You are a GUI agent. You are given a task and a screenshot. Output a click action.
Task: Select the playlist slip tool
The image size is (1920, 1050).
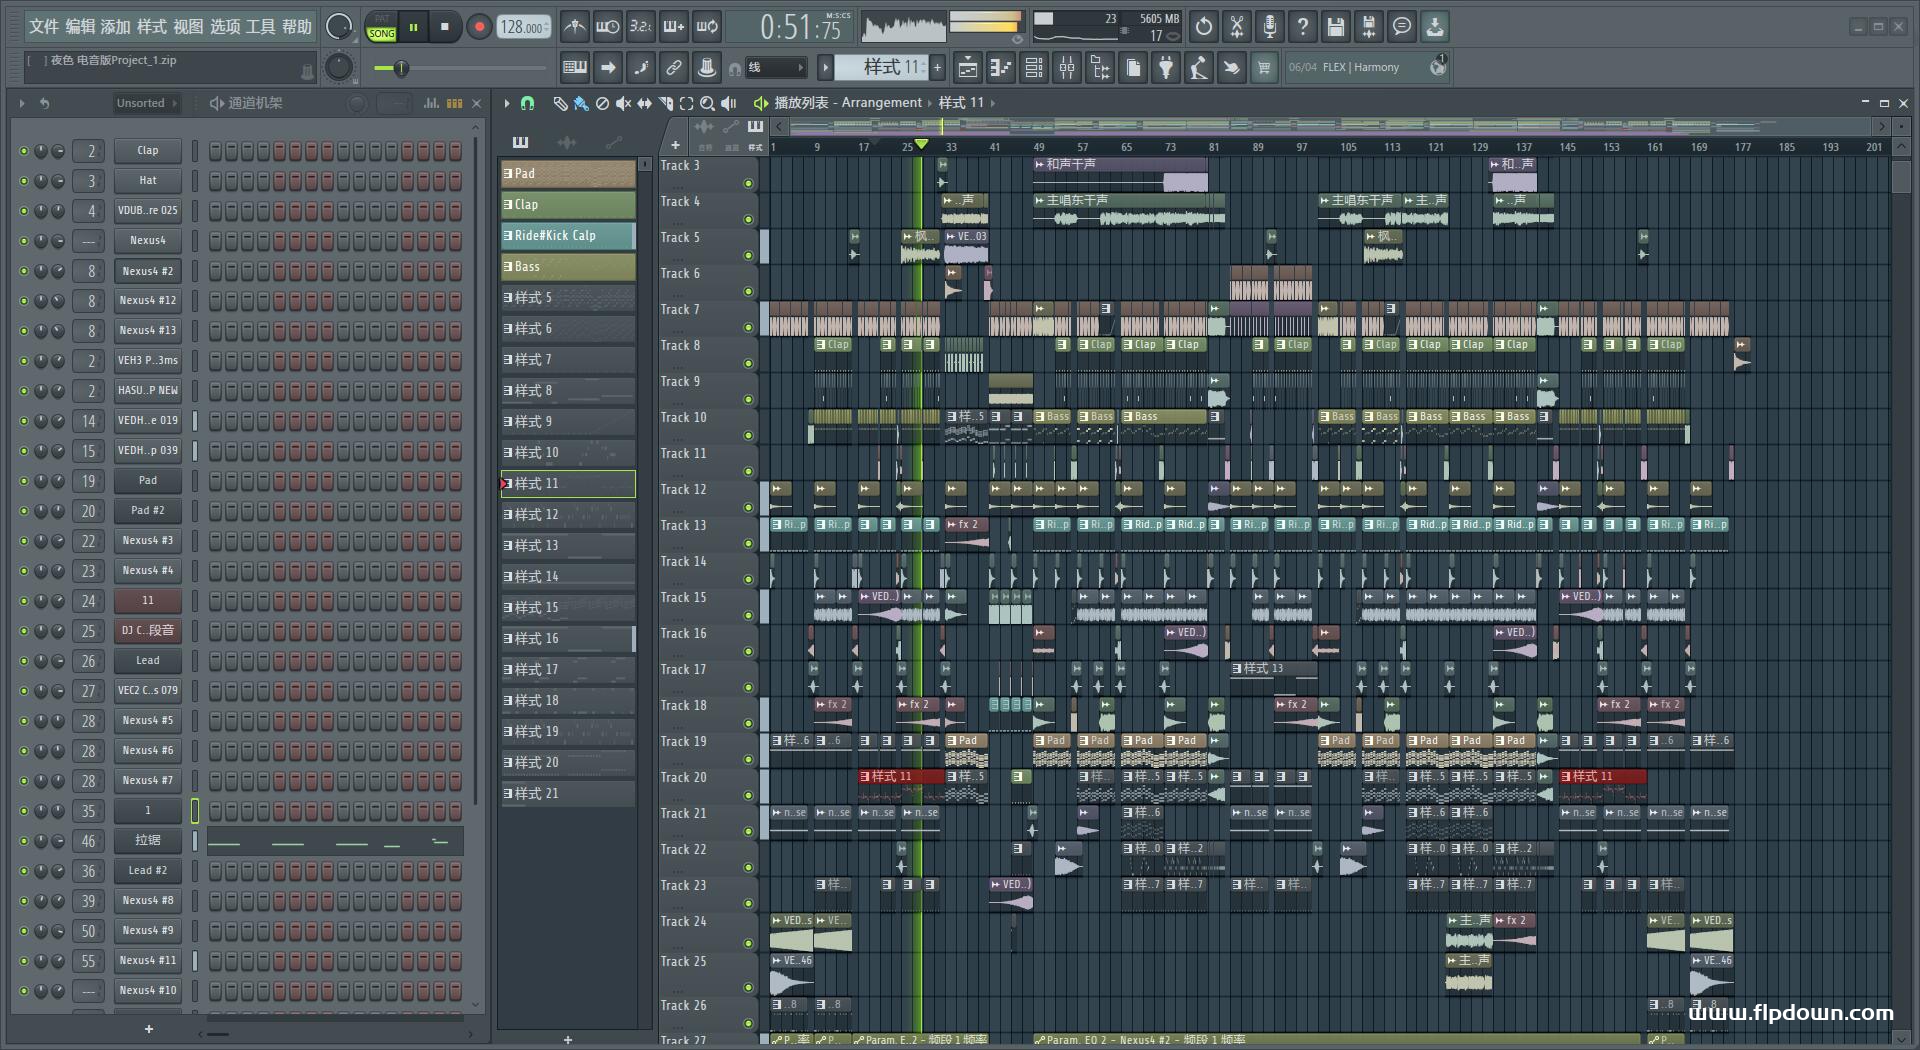(644, 103)
